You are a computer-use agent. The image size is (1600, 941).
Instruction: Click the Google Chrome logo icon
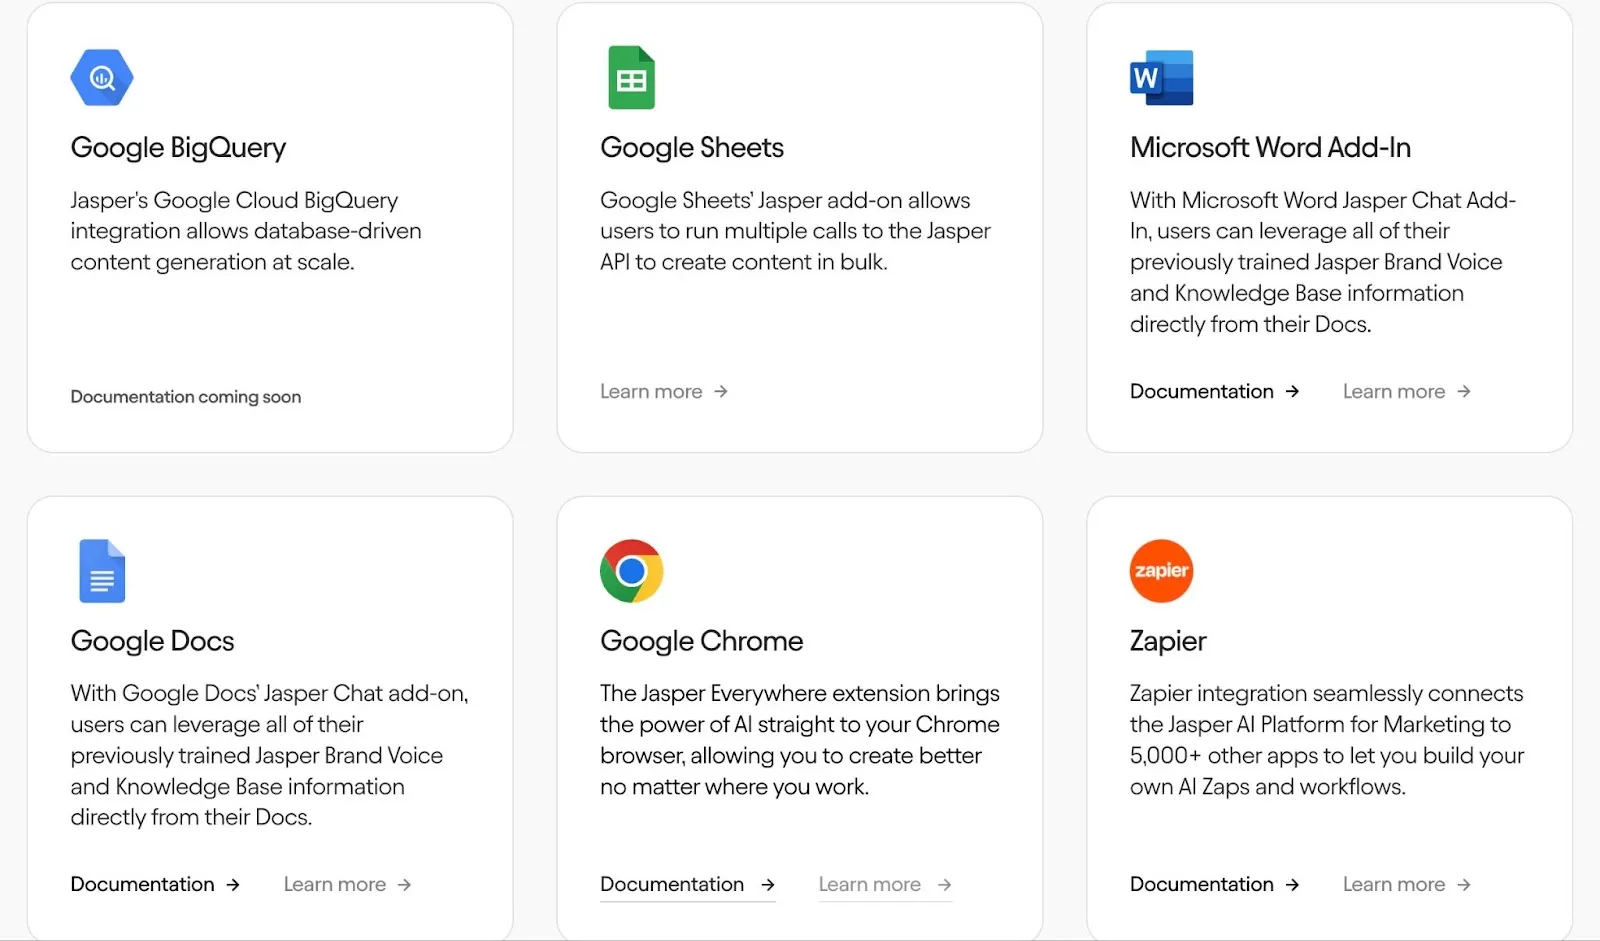[x=632, y=571]
